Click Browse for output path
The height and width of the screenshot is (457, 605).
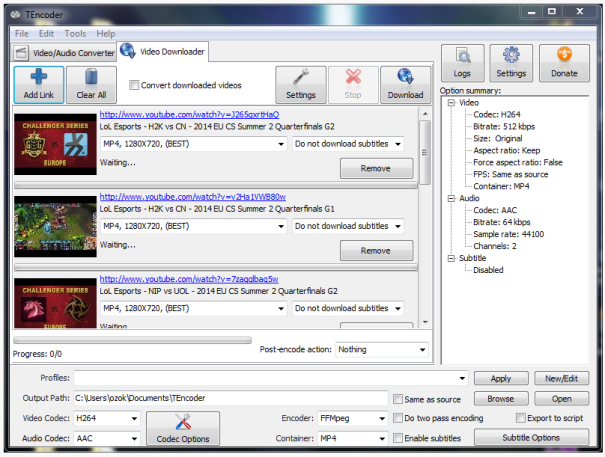501,399
